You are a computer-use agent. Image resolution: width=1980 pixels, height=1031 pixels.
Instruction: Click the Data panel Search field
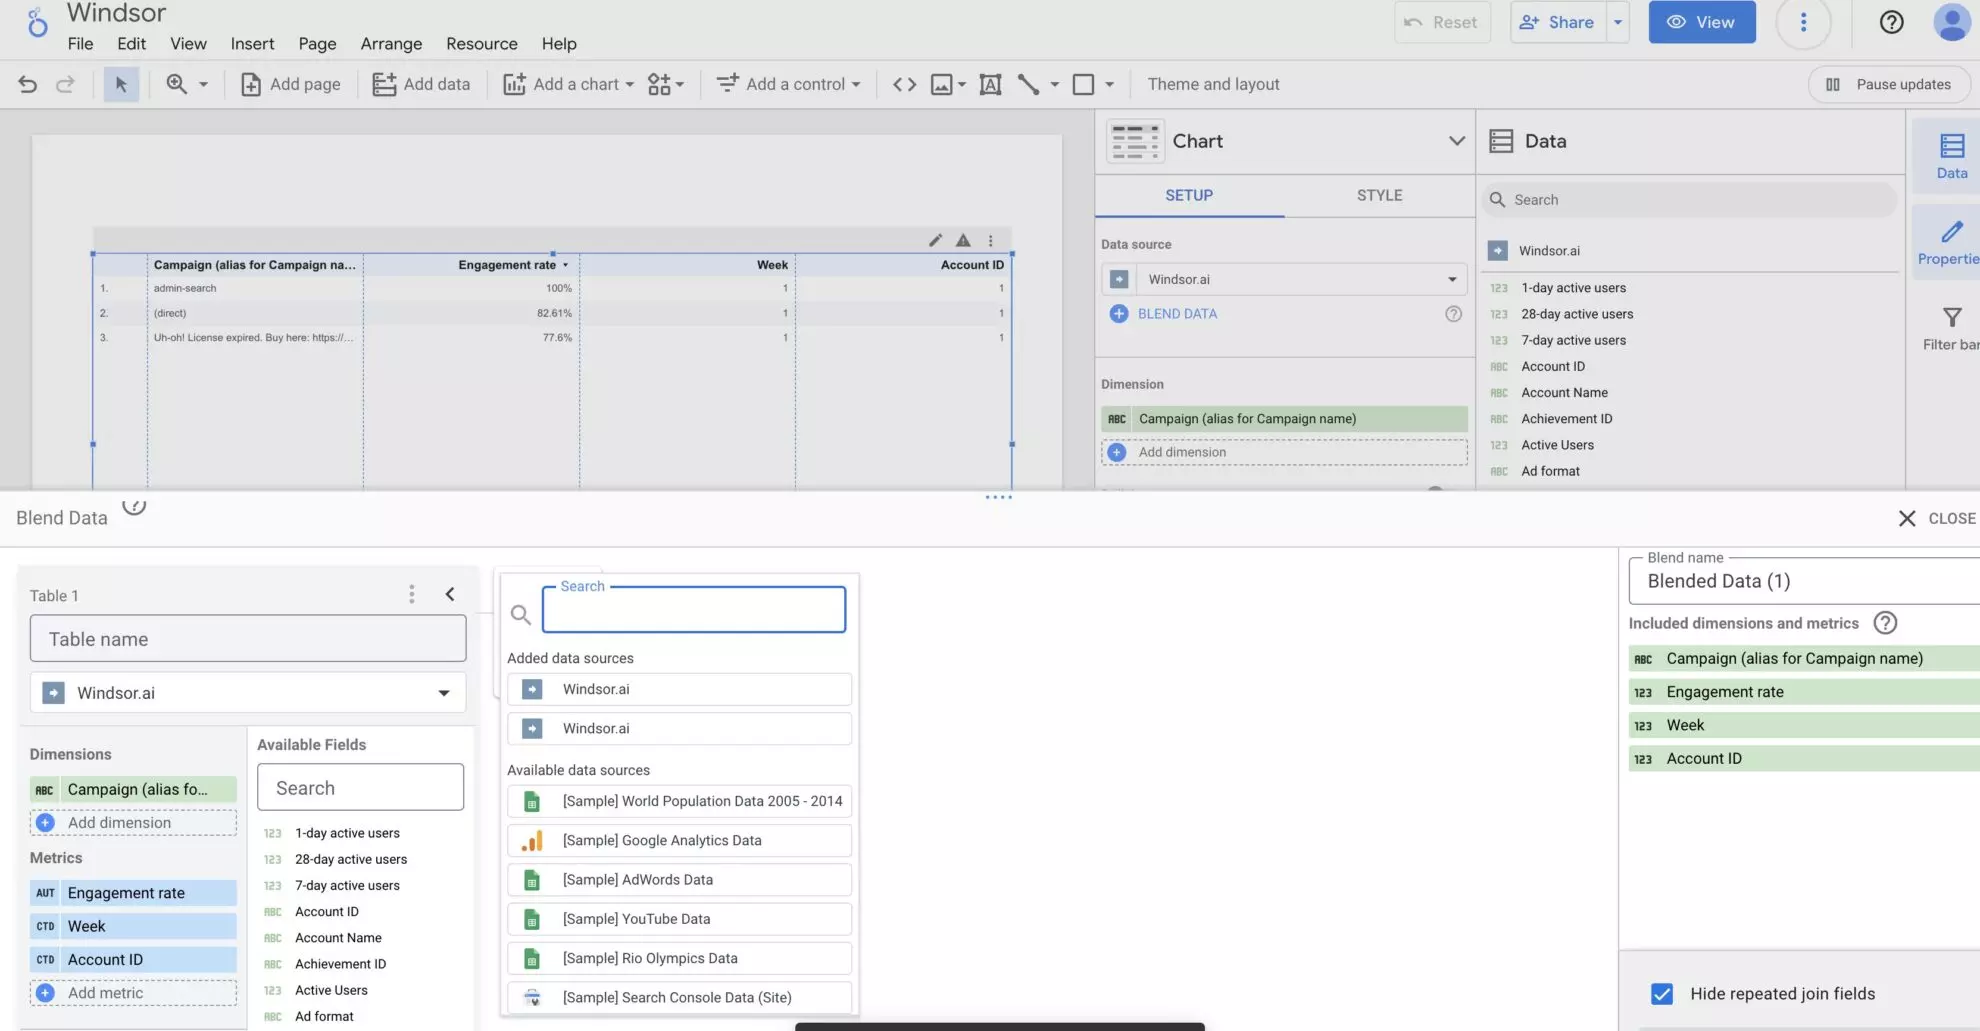pyautogui.click(x=1688, y=200)
